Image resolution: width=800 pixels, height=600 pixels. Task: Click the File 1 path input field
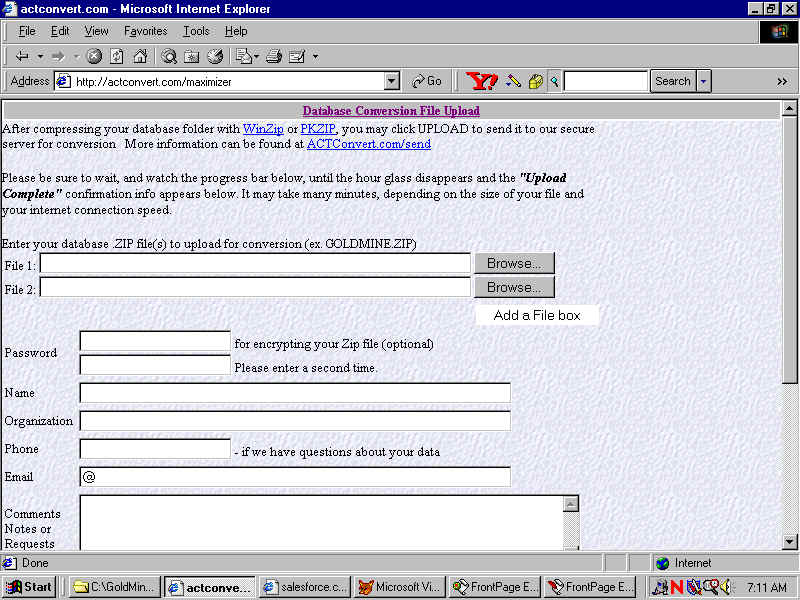(255, 264)
